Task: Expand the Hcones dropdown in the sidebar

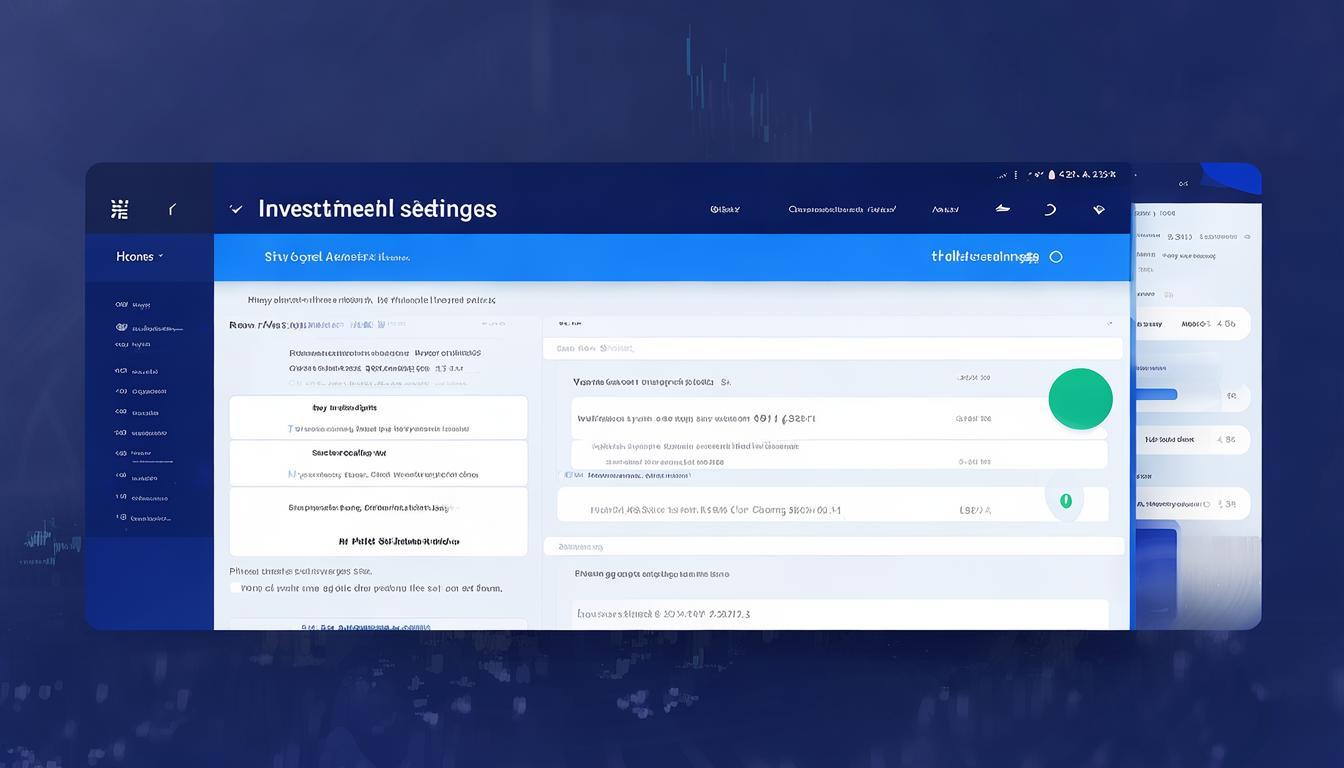Action: [x=139, y=257]
